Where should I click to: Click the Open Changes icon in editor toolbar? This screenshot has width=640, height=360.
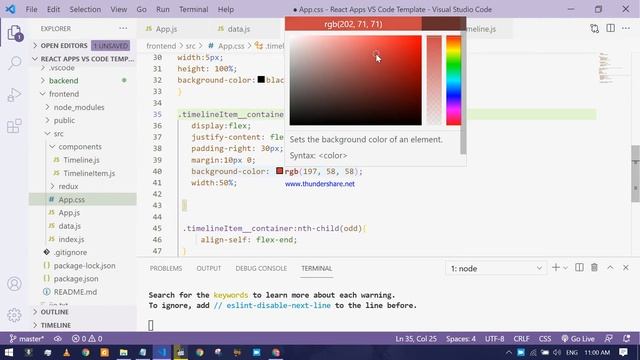pyautogui.click(x=595, y=29)
